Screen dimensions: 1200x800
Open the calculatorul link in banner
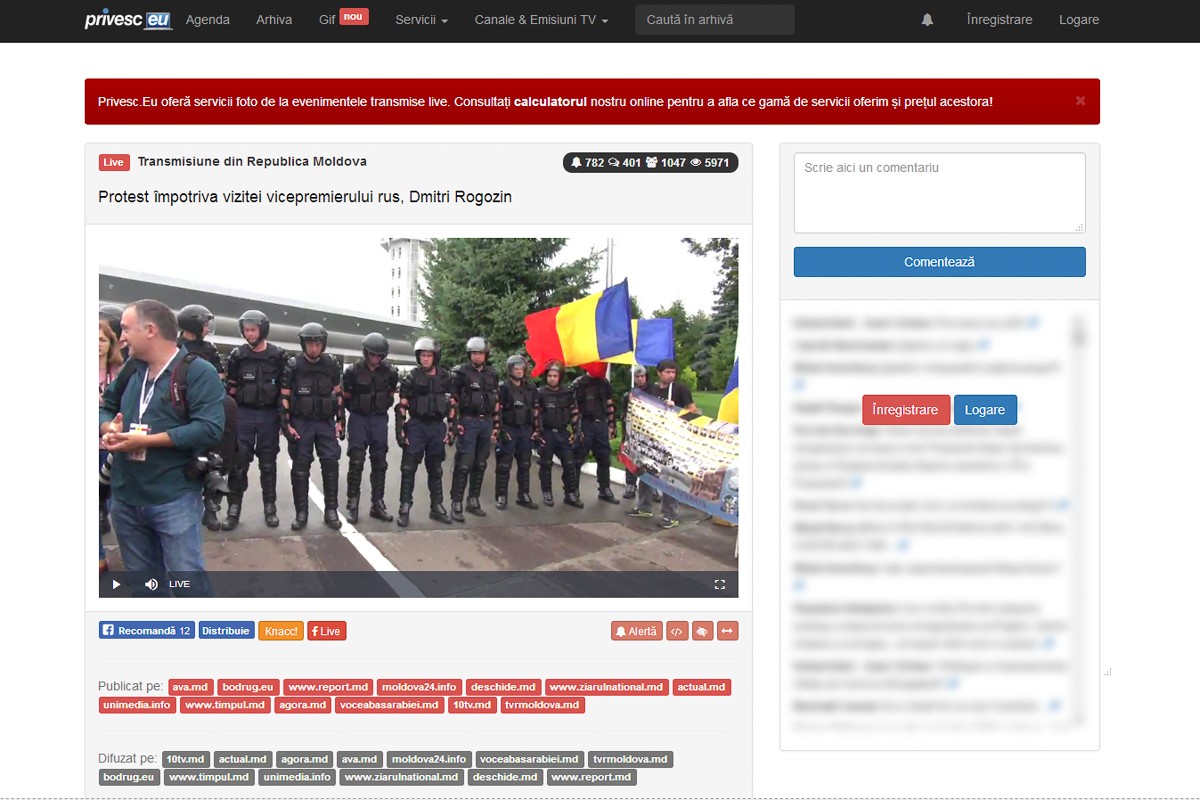tap(550, 102)
